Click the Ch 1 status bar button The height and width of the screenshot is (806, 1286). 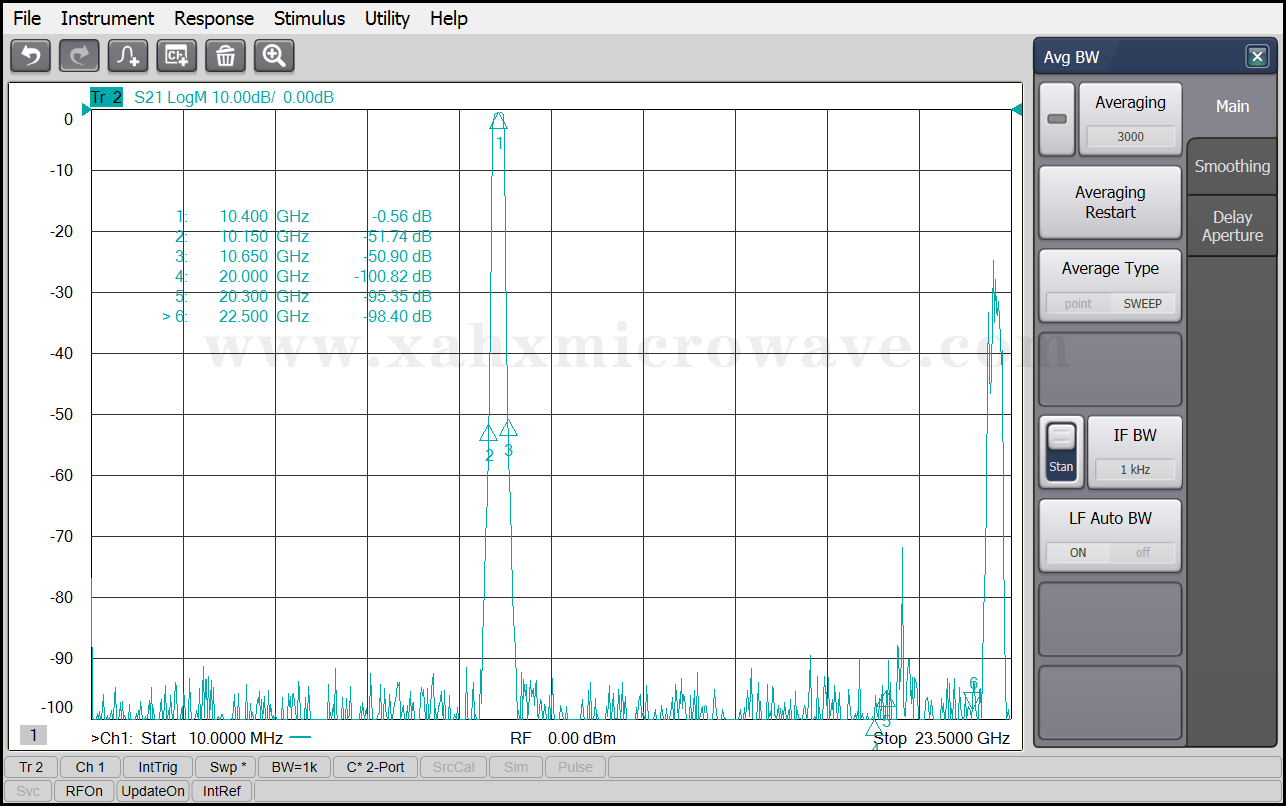(x=90, y=767)
